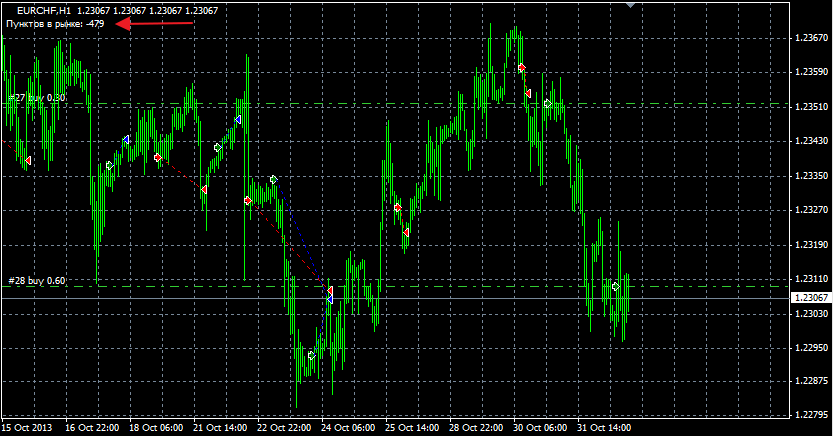
Task: Click the 28 Oct 22:00 time label
Action: click(x=476, y=428)
